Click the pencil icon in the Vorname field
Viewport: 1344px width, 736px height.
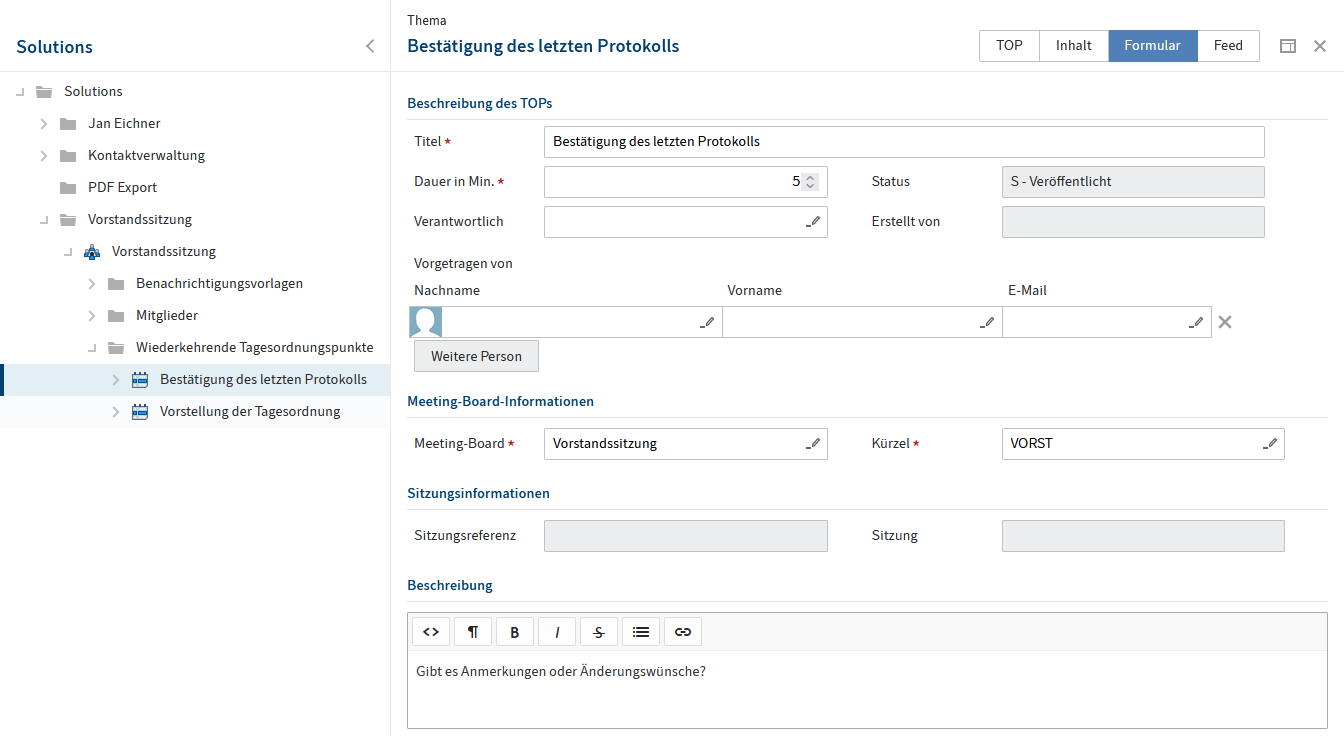(987, 322)
